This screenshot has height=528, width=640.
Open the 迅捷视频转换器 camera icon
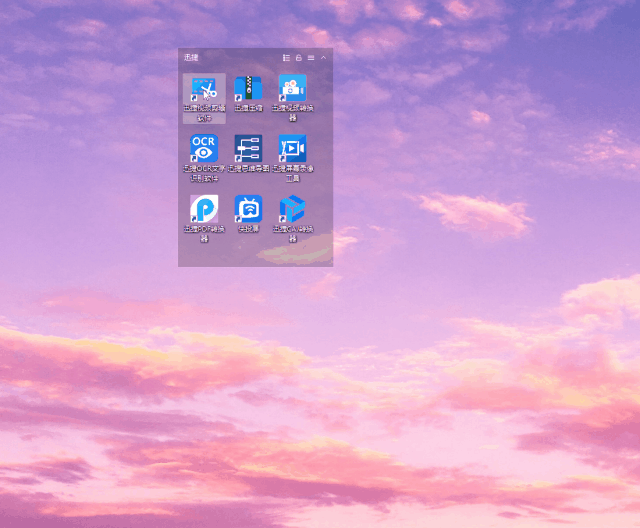[292, 89]
